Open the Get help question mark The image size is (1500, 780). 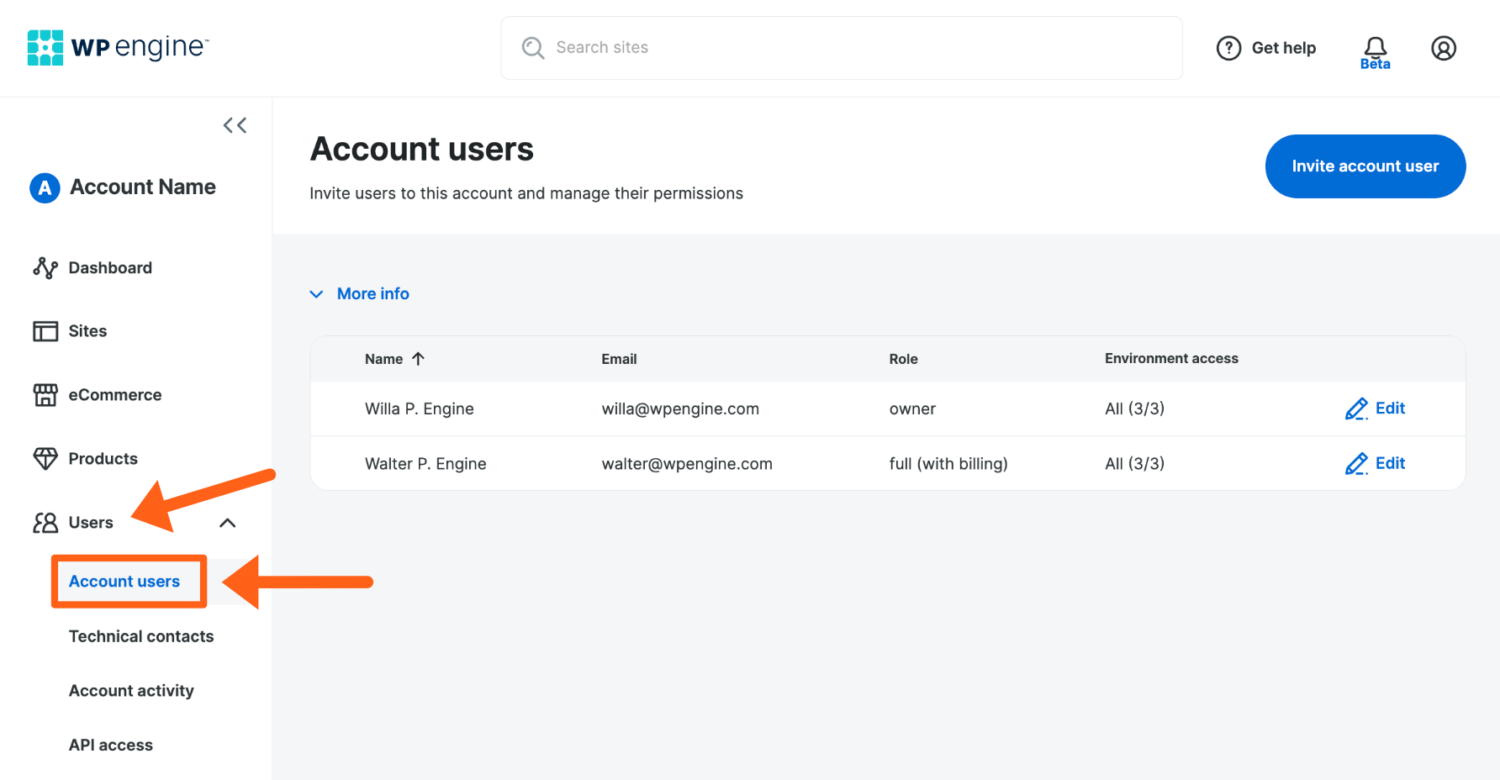[x=1229, y=47]
